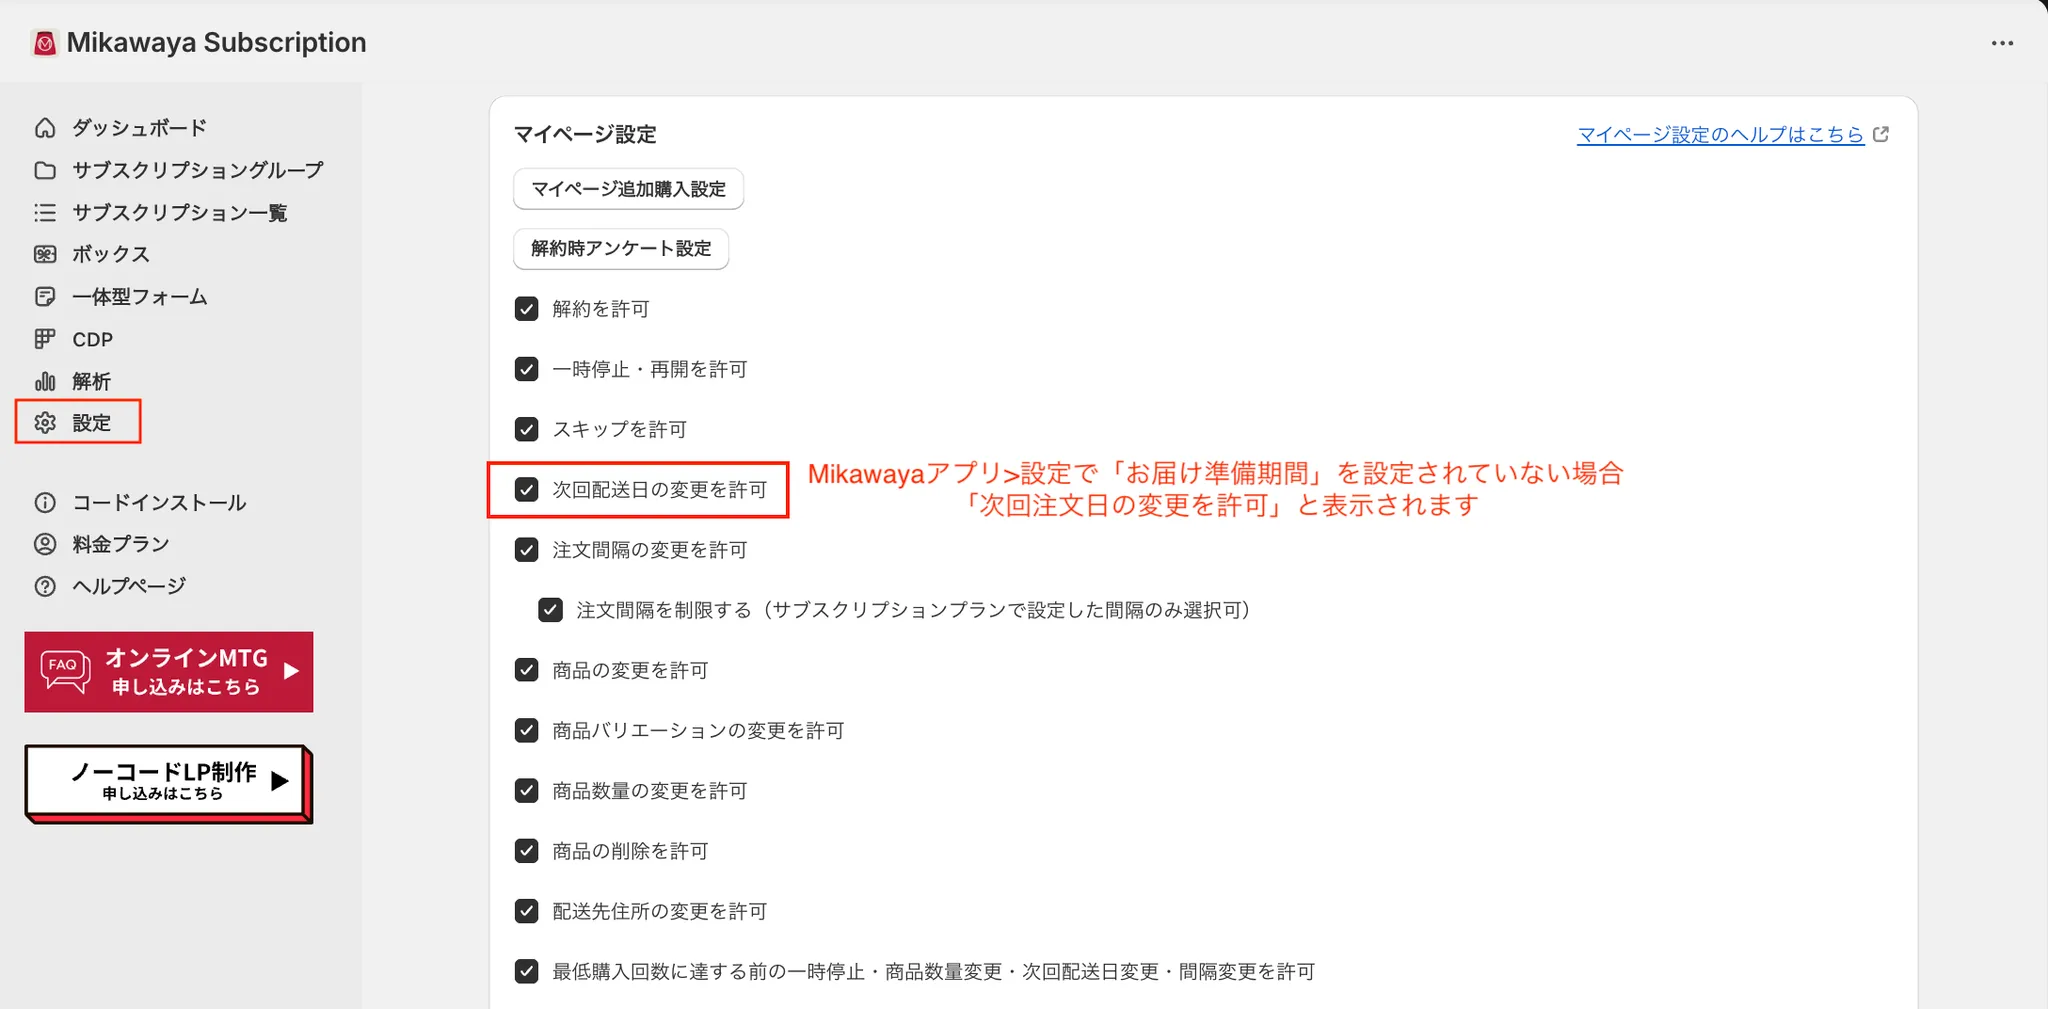Viewport: 2048px width, 1009px height.
Task: Toggle 商品の削除を許可 checkbox
Action: pos(527,851)
